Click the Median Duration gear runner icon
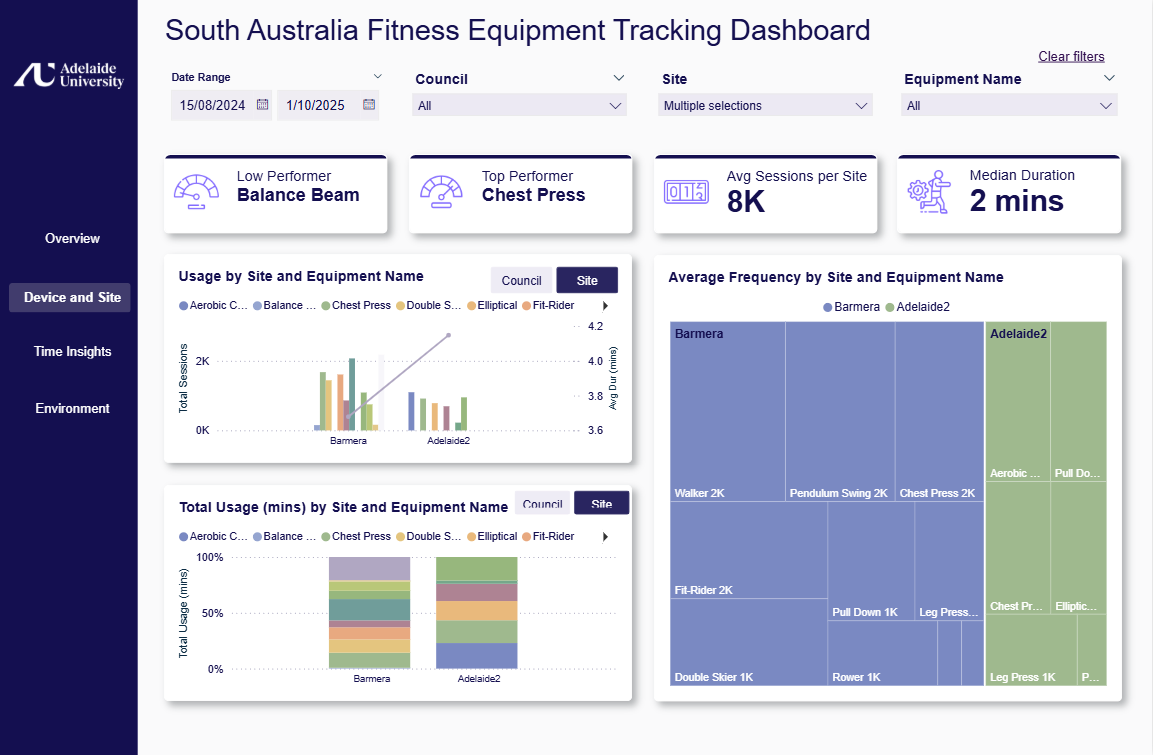This screenshot has width=1153, height=755. point(929,191)
